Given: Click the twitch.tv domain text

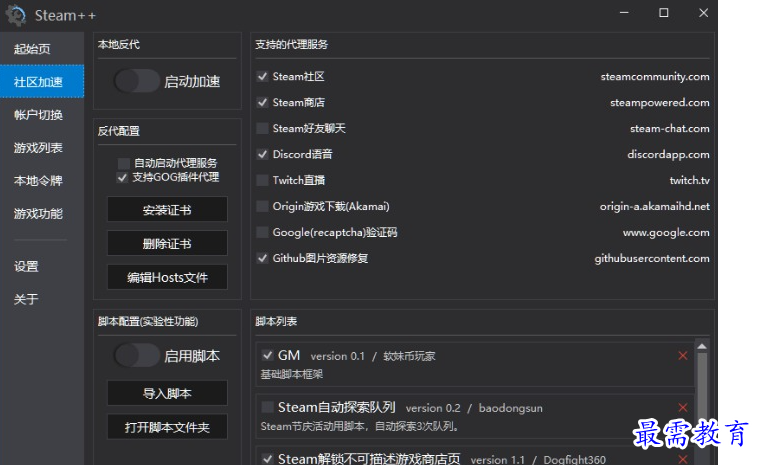Looking at the screenshot, I should pos(689,181).
